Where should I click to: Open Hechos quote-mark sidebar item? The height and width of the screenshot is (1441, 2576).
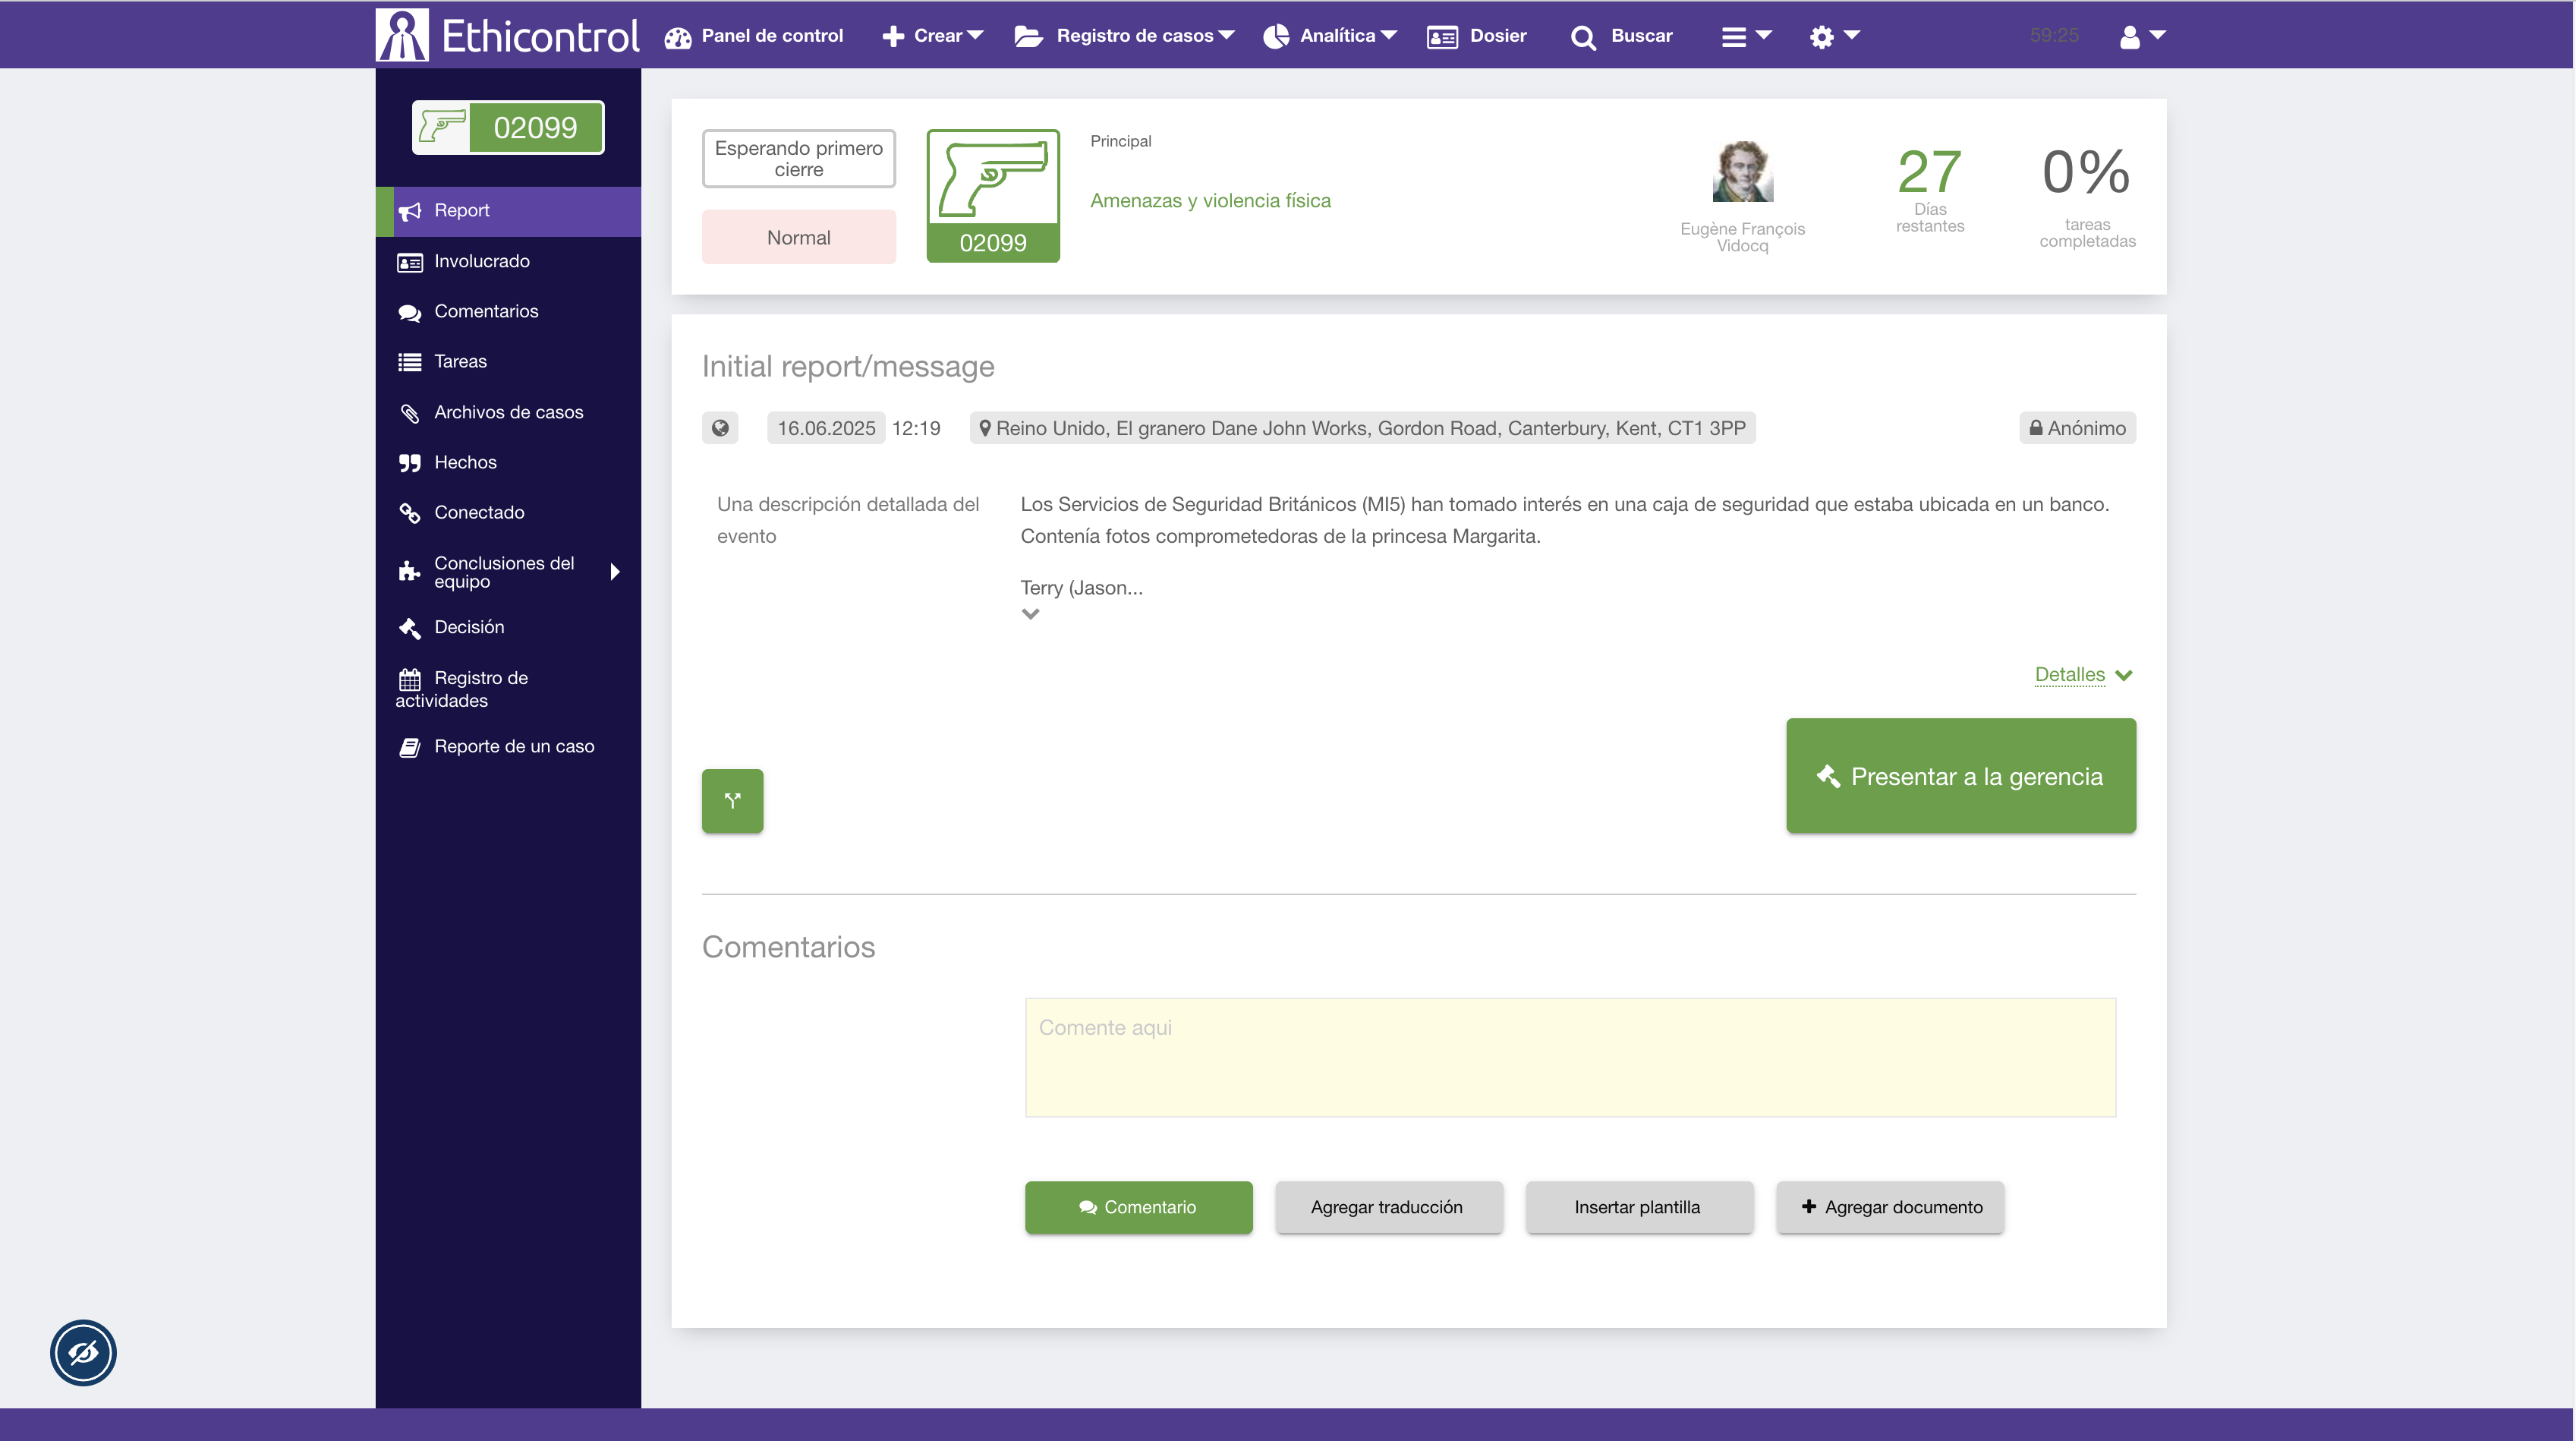pos(465,462)
